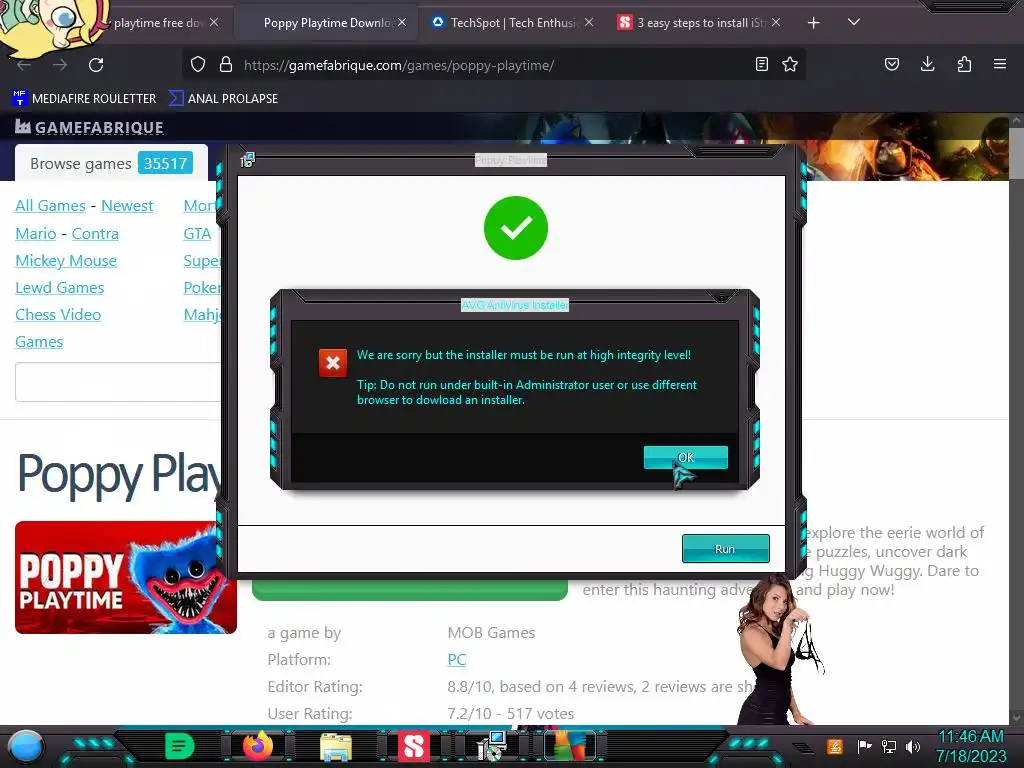Click the Poppy Playtime cover thumbnail
This screenshot has width=1024, height=768.
pos(125,577)
